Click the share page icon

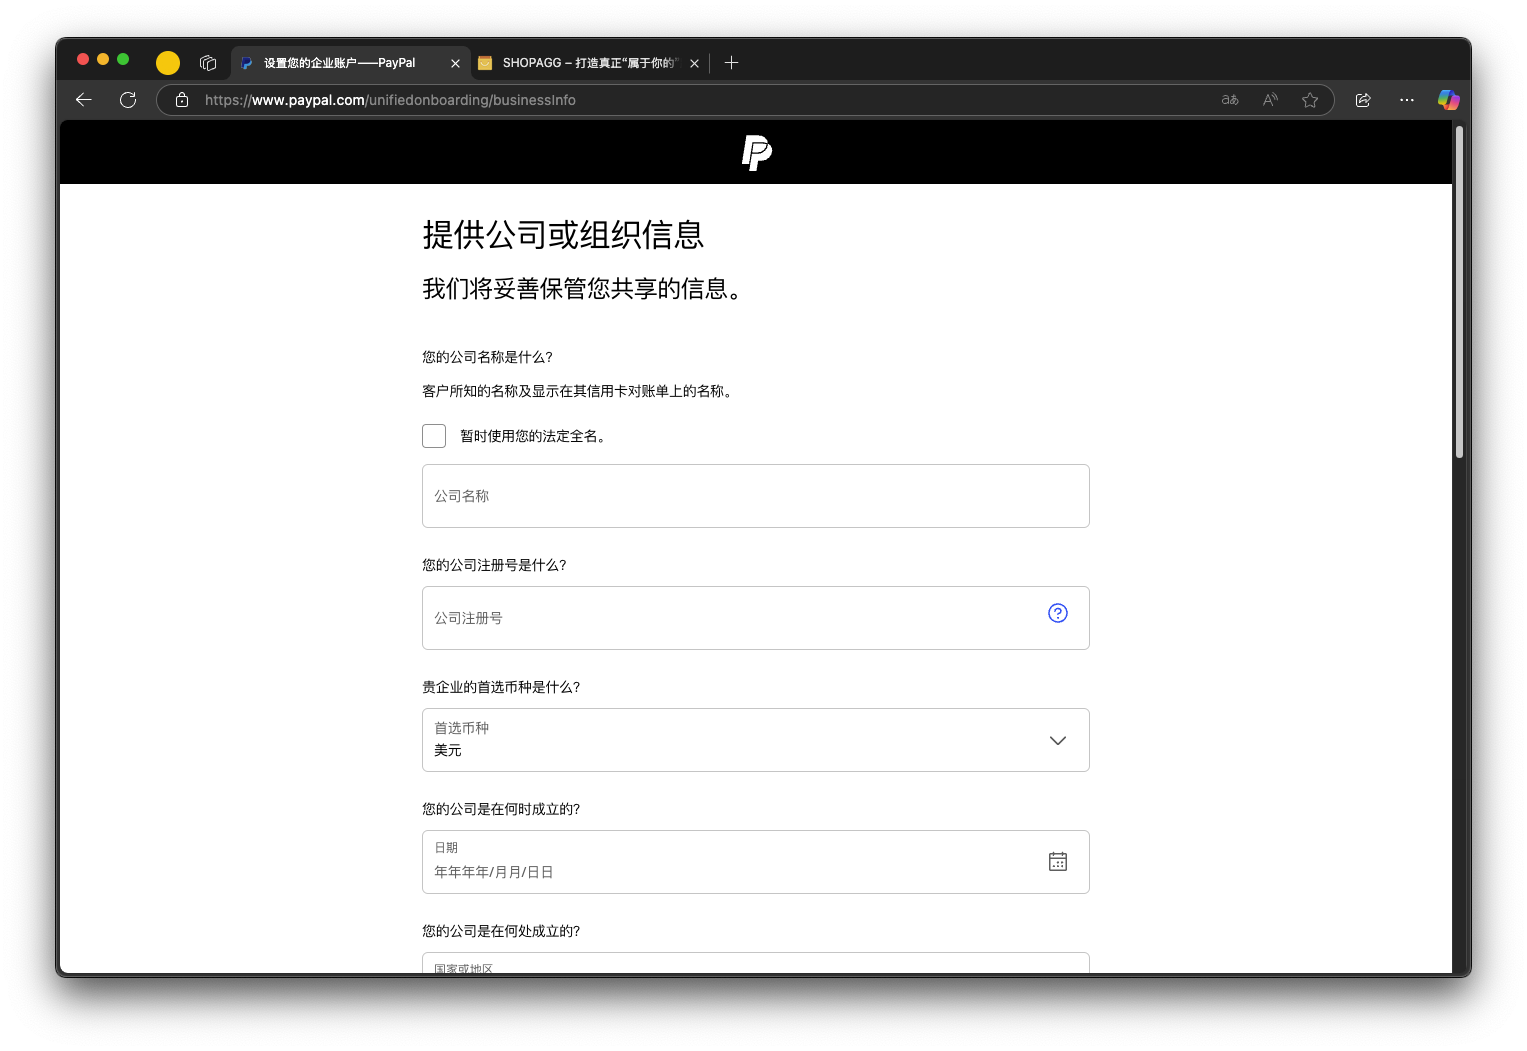point(1362,99)
